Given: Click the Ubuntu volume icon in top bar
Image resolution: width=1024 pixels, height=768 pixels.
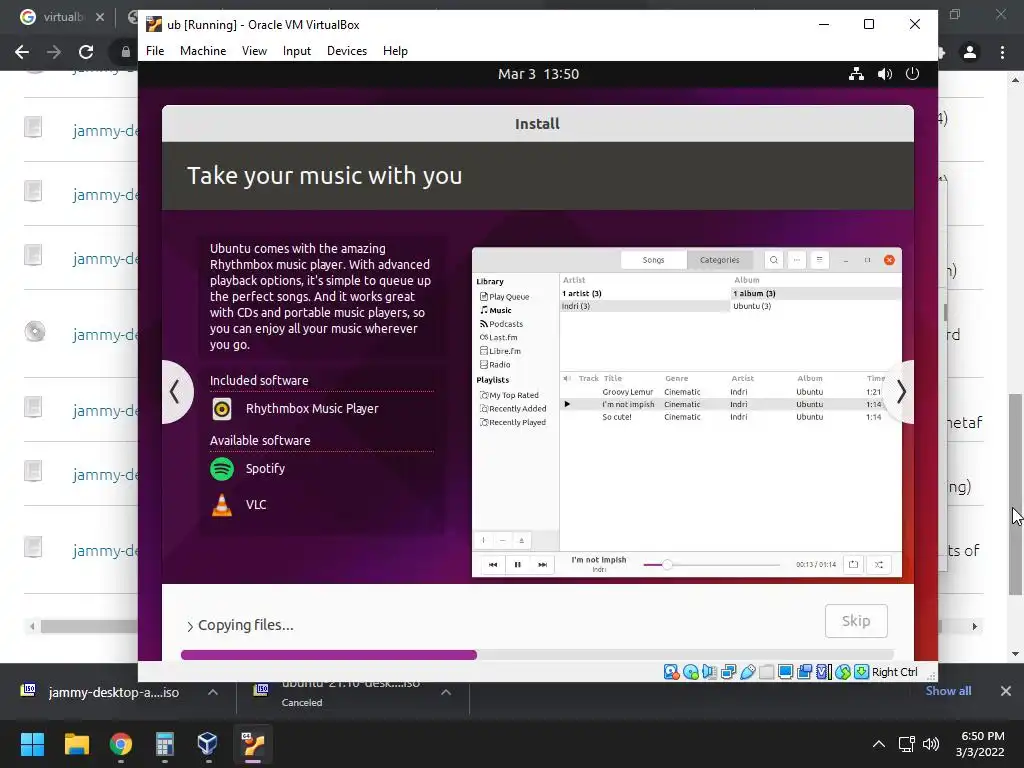Looking at the screenshot, I should coord(885,74).
